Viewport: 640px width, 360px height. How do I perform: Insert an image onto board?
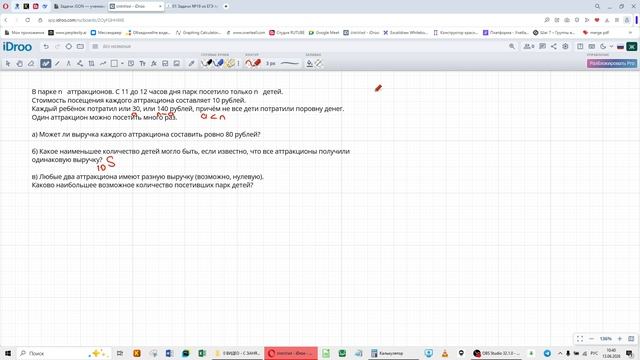177,63
